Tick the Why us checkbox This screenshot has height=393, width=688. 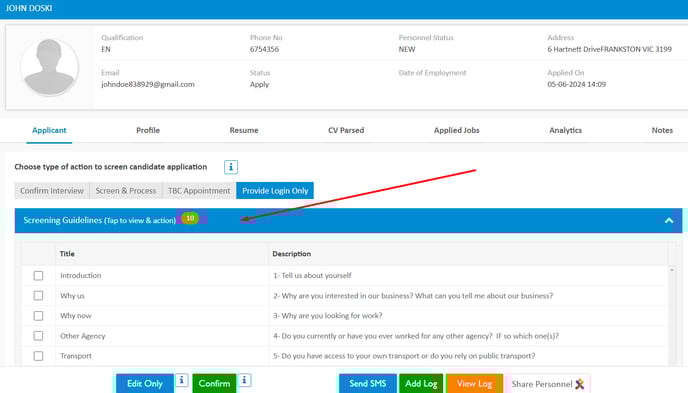coord(38,296)
